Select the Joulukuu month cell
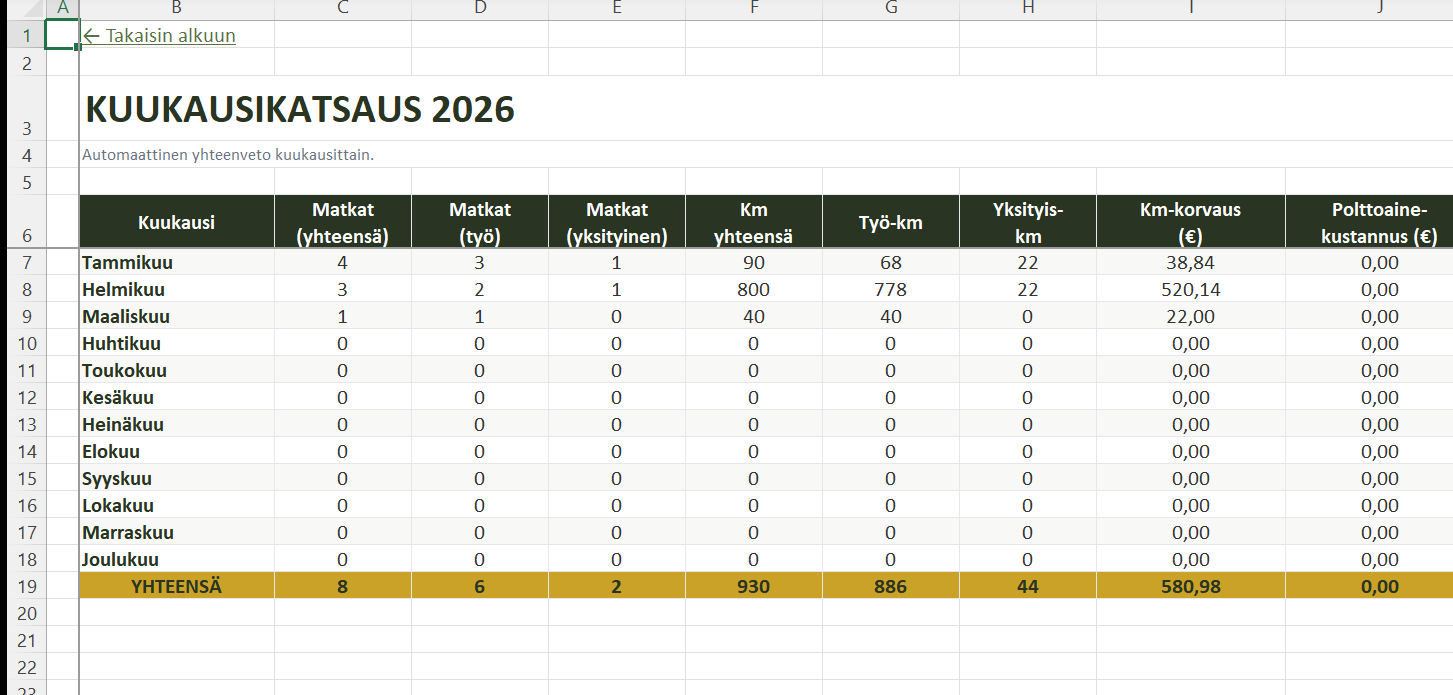This screenshot has height=695, width=1453. (x=121, y=560)
